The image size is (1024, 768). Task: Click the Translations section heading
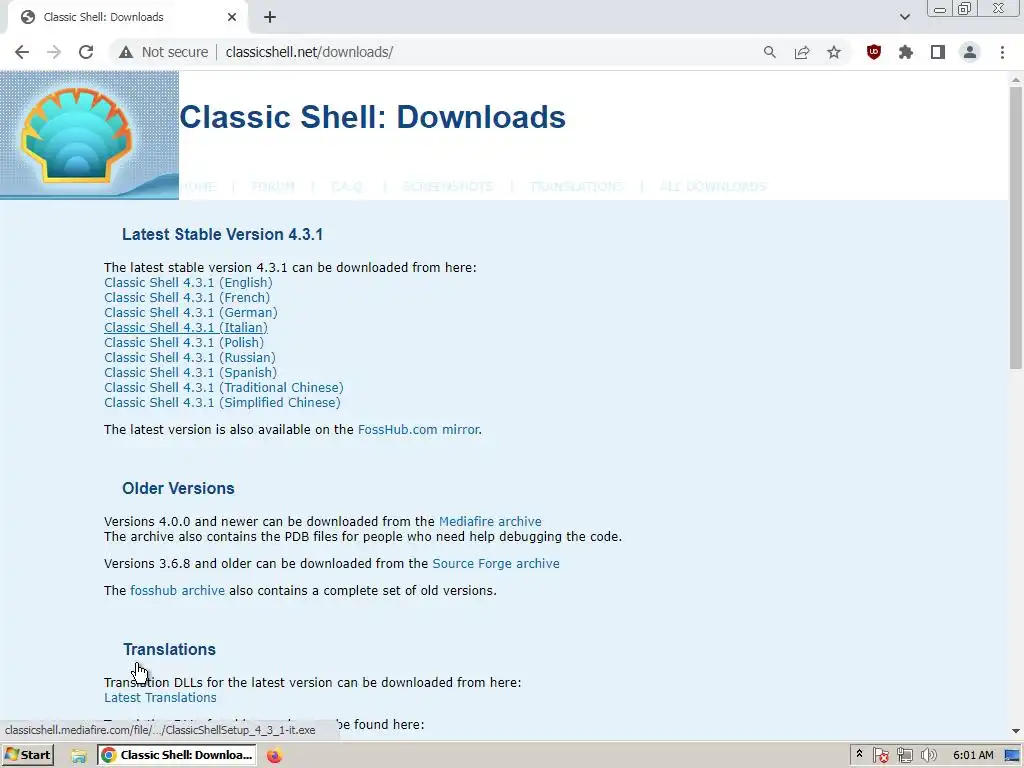coord(170,649)
